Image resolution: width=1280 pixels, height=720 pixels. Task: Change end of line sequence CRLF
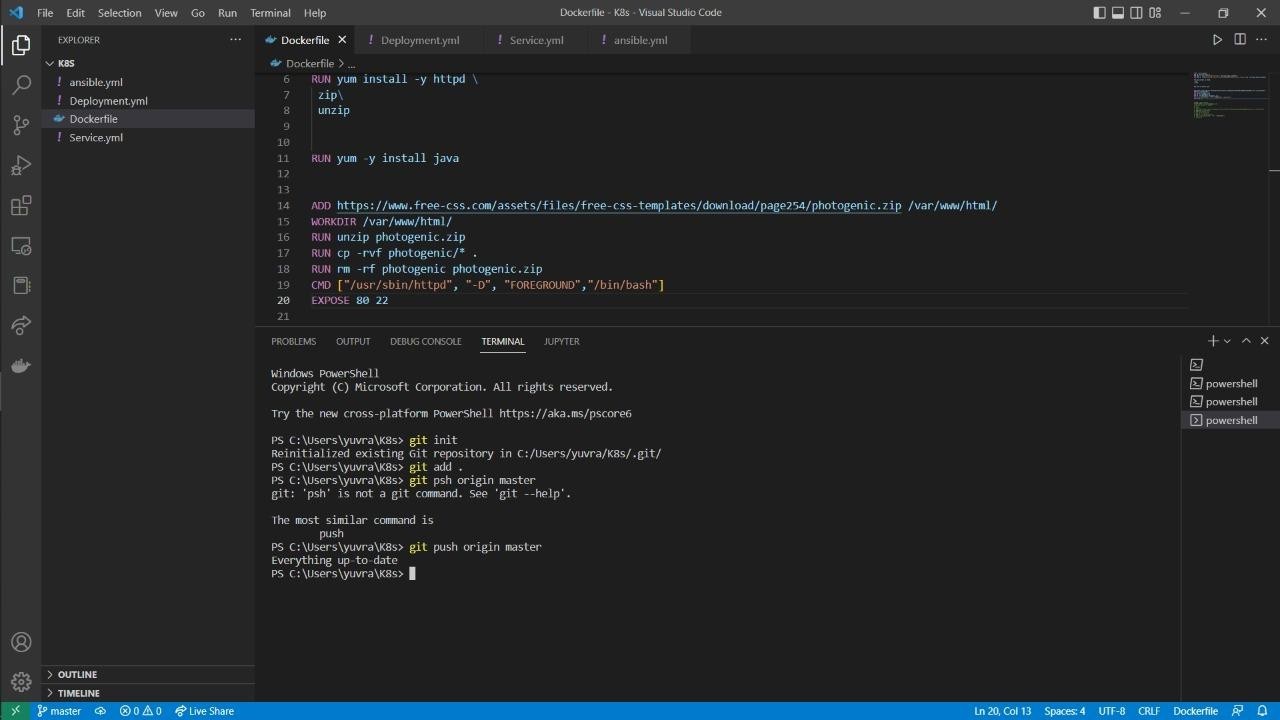pos(1149,711)
